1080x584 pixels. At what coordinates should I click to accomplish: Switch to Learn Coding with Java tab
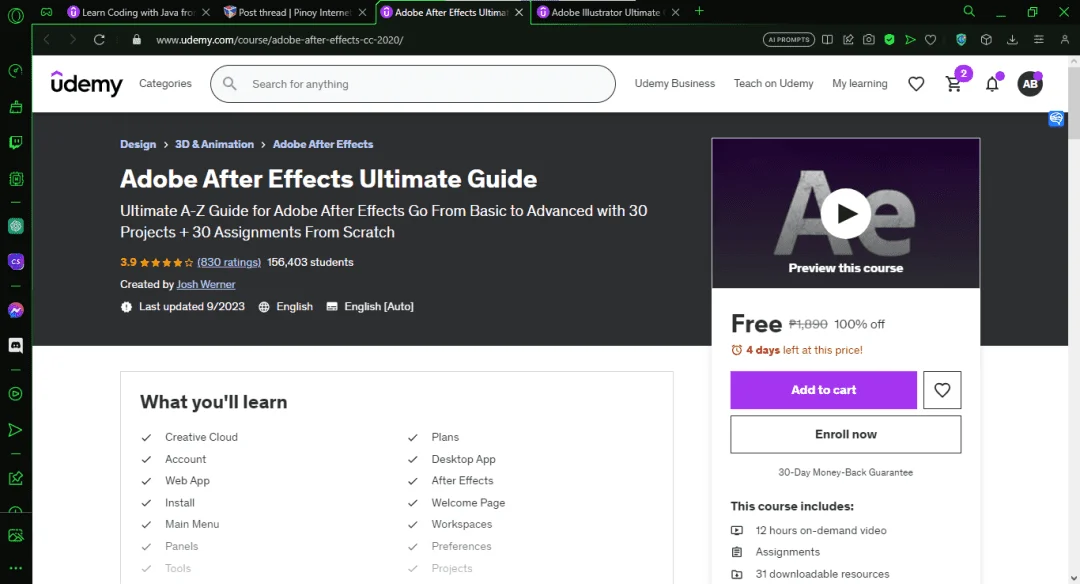(138, 12)
